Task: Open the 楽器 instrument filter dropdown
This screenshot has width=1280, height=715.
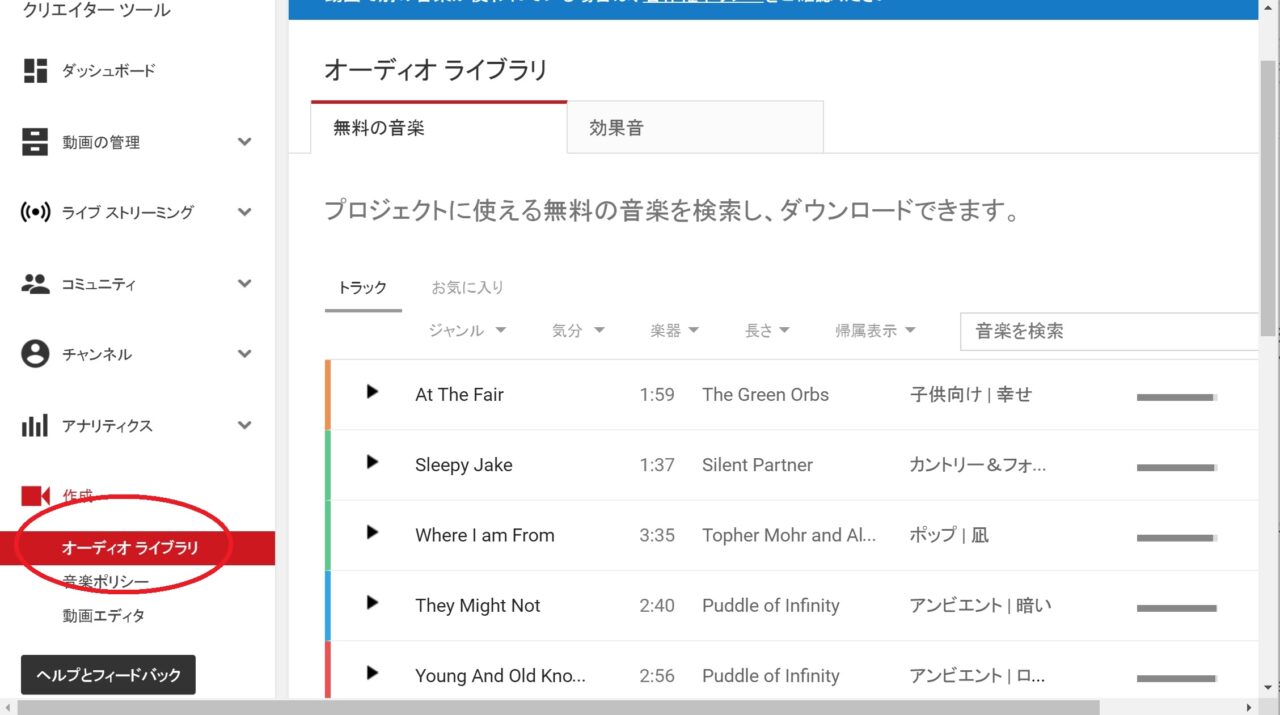Action: [674, 331]
